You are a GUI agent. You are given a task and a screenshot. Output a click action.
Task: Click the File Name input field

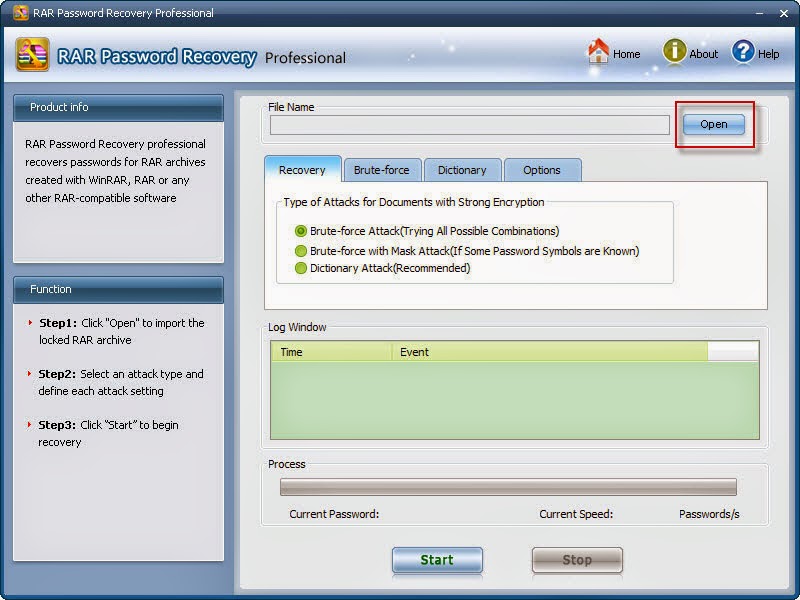(x=470, y=125)
